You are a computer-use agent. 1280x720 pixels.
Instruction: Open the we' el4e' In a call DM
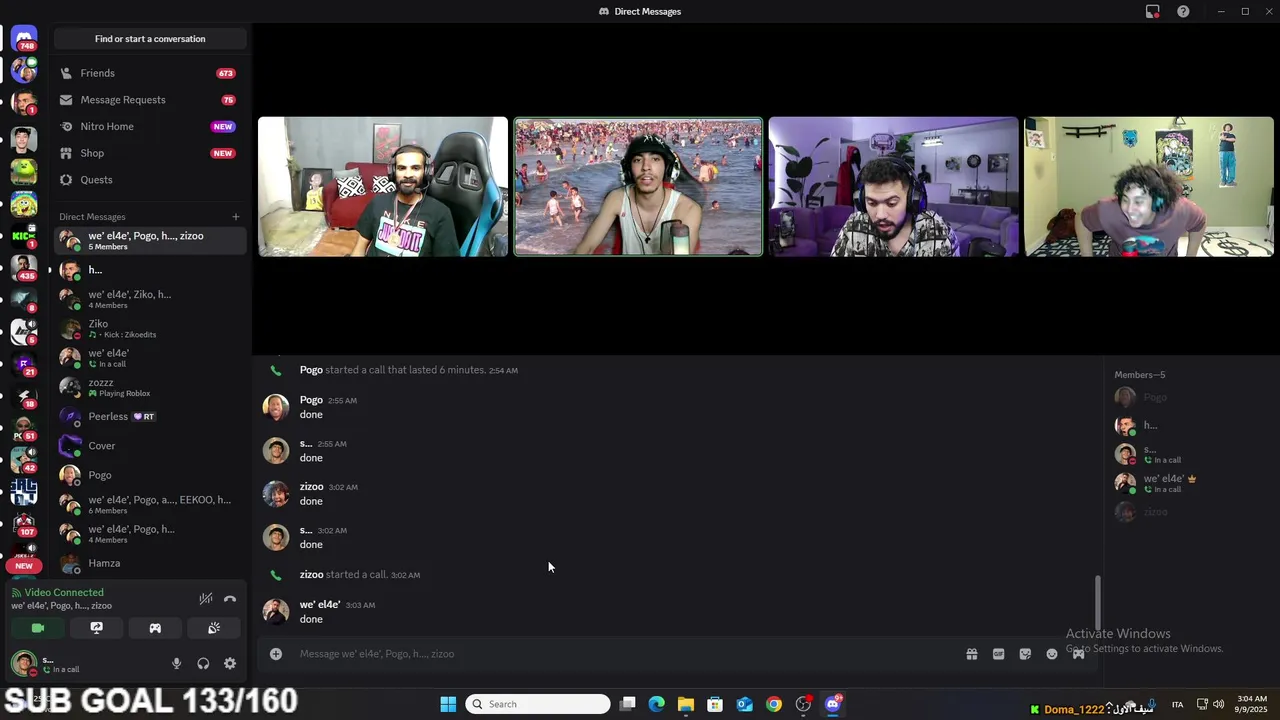click(x=150, y=358)
